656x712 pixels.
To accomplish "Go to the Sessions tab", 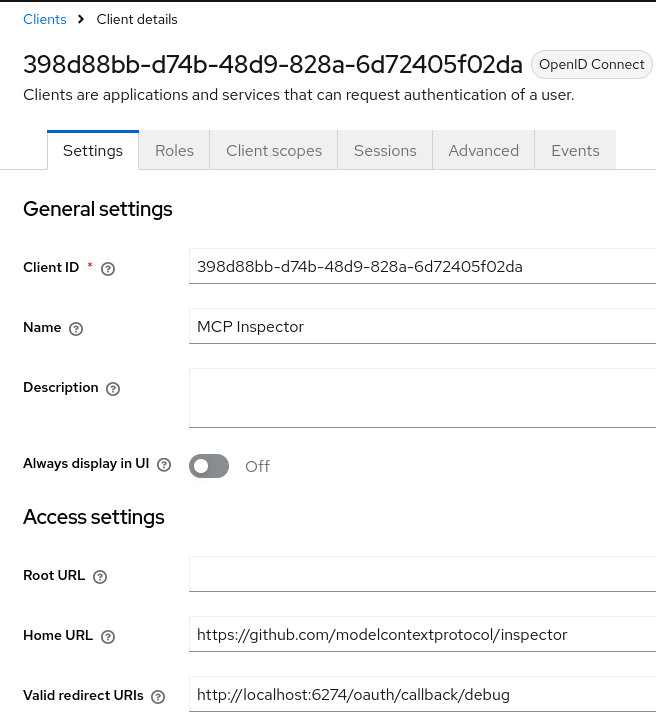I will [x=385, y=151].
